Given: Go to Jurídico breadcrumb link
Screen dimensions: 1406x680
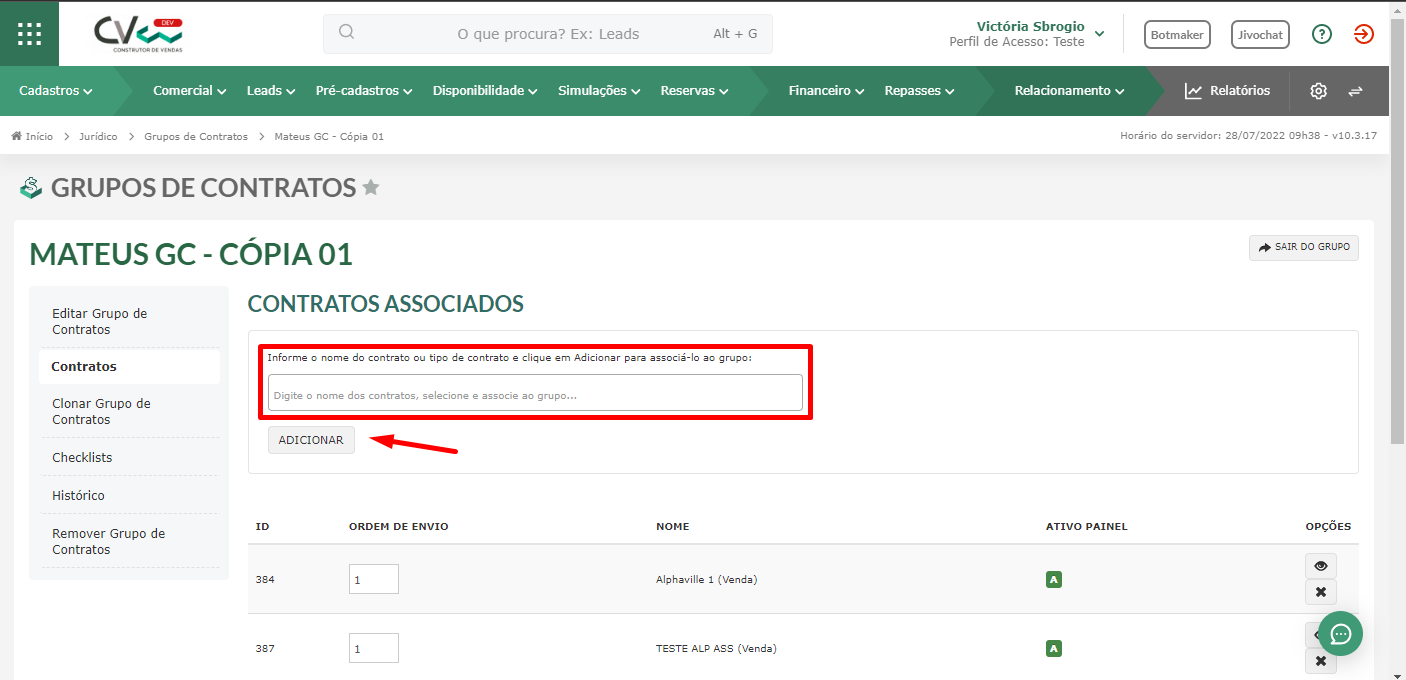Looking at the screenshot, I should pyautogui.click(x=98, y=136).
